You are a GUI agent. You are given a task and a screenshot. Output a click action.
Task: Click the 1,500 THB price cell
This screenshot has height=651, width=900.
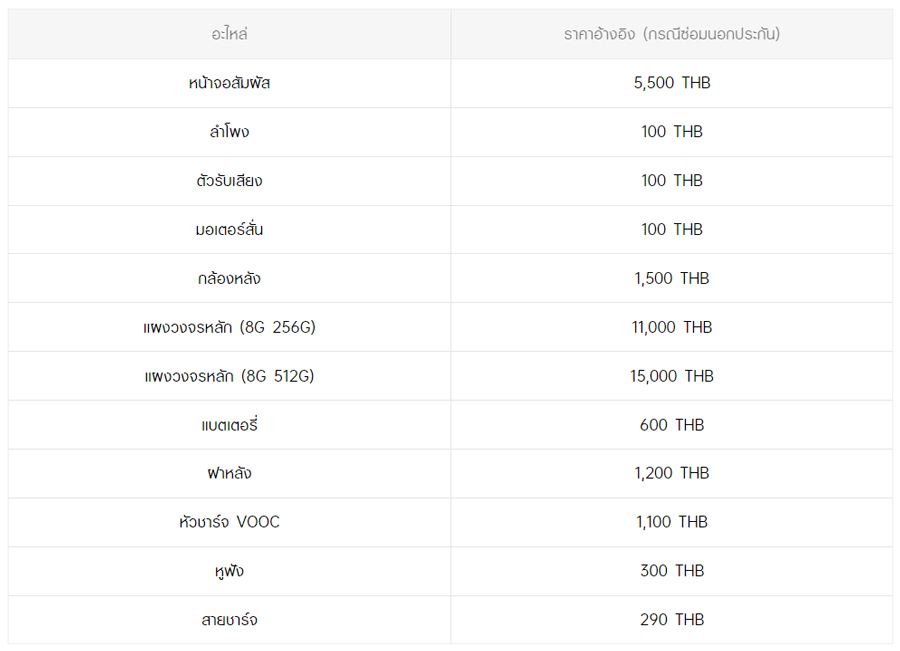(x=671, y=278)
